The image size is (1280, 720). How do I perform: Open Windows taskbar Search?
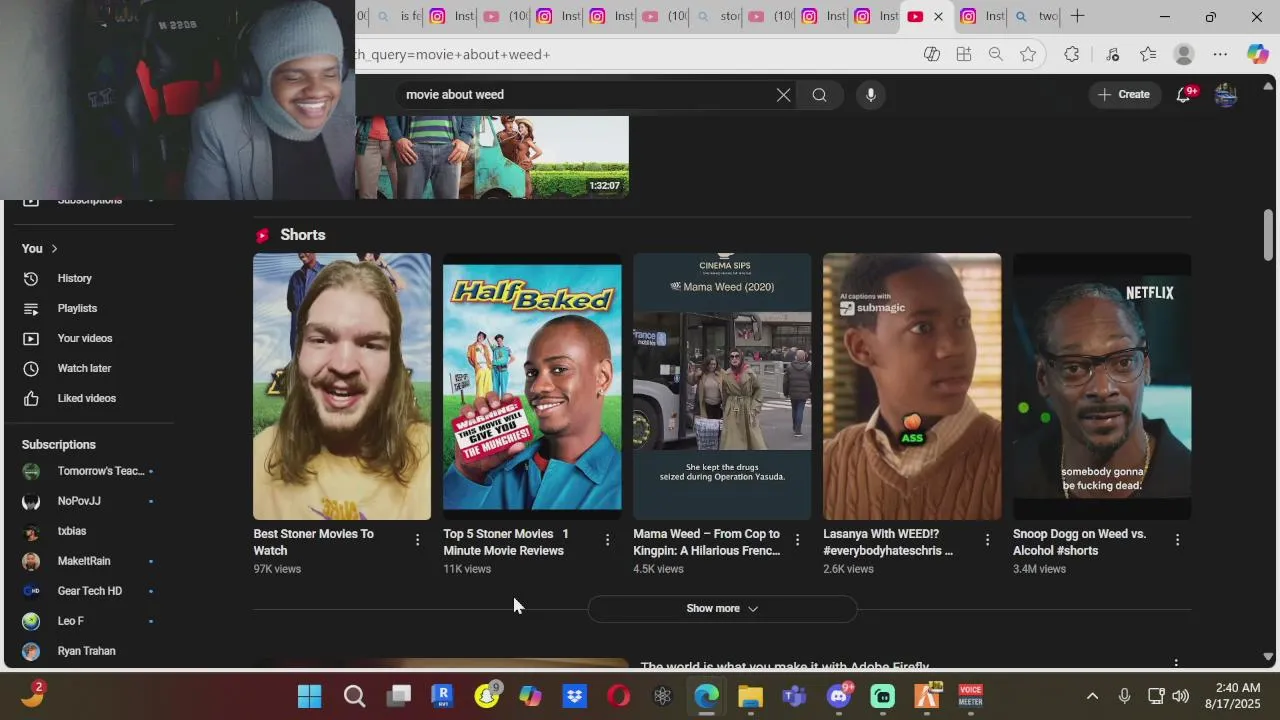point(354,696)
